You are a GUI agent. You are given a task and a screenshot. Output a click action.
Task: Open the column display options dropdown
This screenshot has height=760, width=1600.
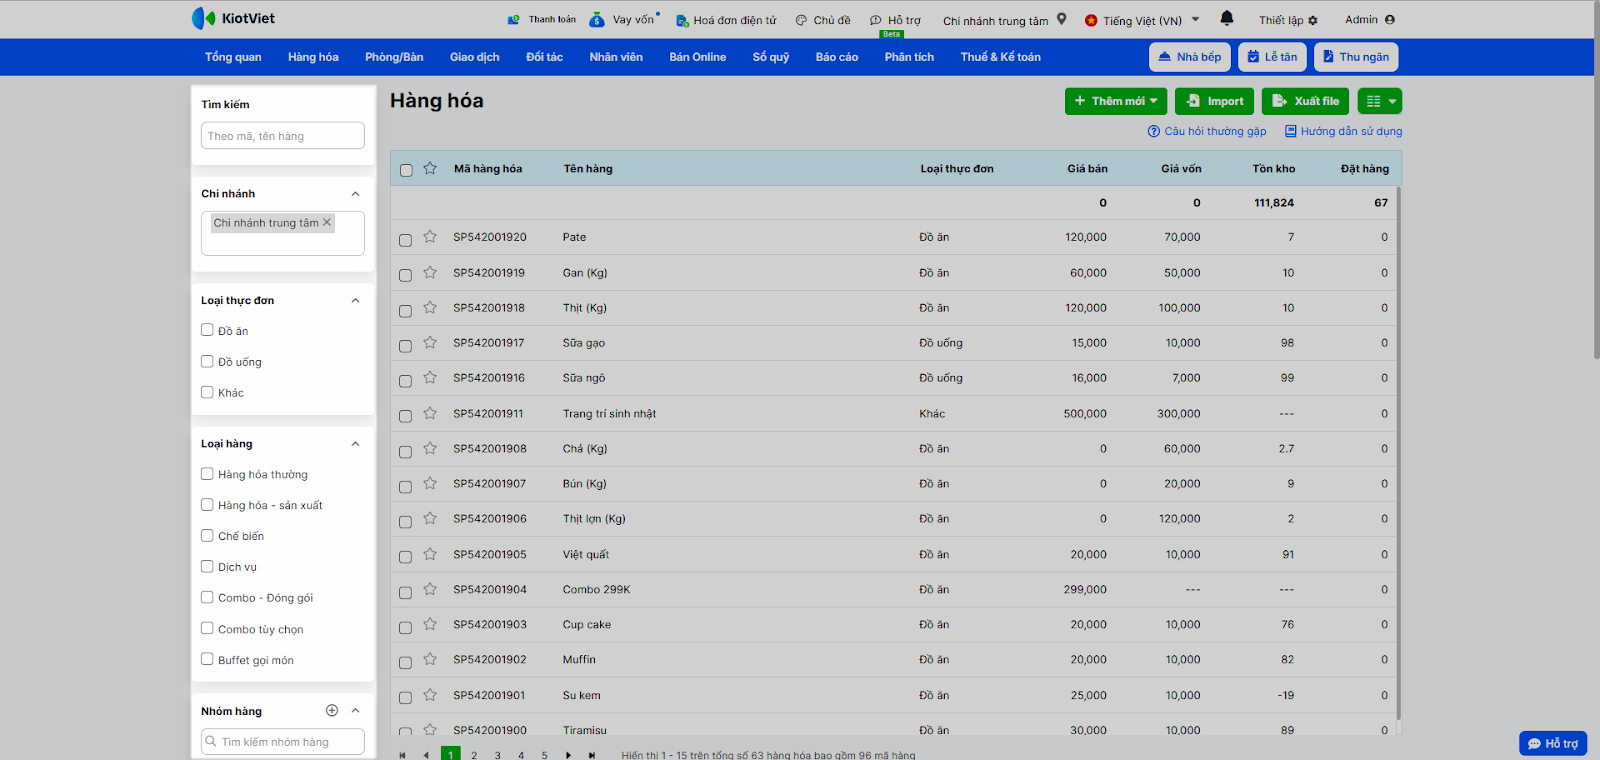pos(1380,101)
